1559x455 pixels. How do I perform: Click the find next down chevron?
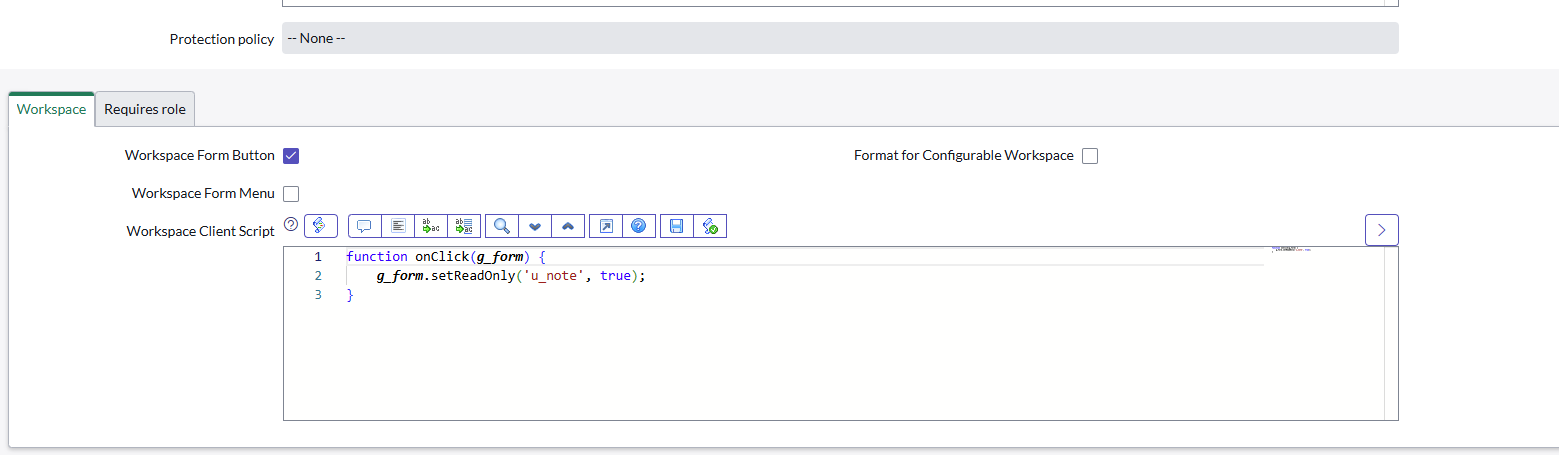point(534,226)
